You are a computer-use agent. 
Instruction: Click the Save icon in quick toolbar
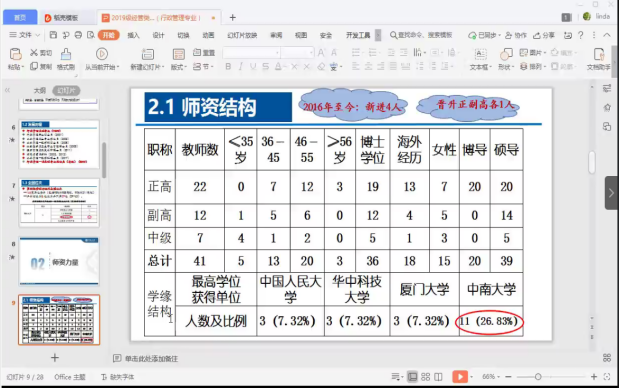pyautogui.click(x=53, y=35)
